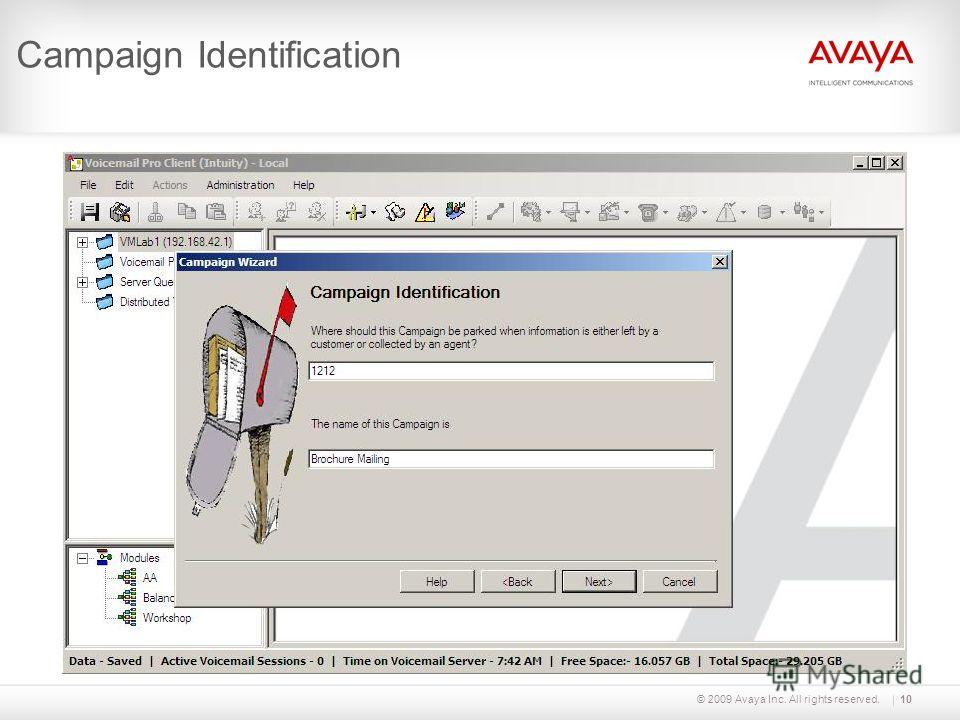Click the colorful chart toolbar icon
960x720 pixels.
455,211
